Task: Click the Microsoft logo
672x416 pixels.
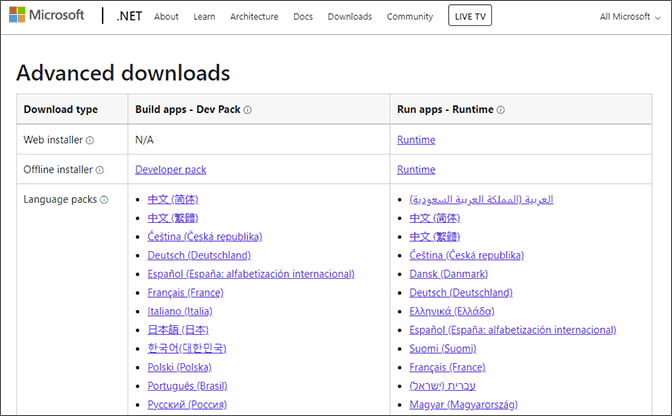Action: 52,16
